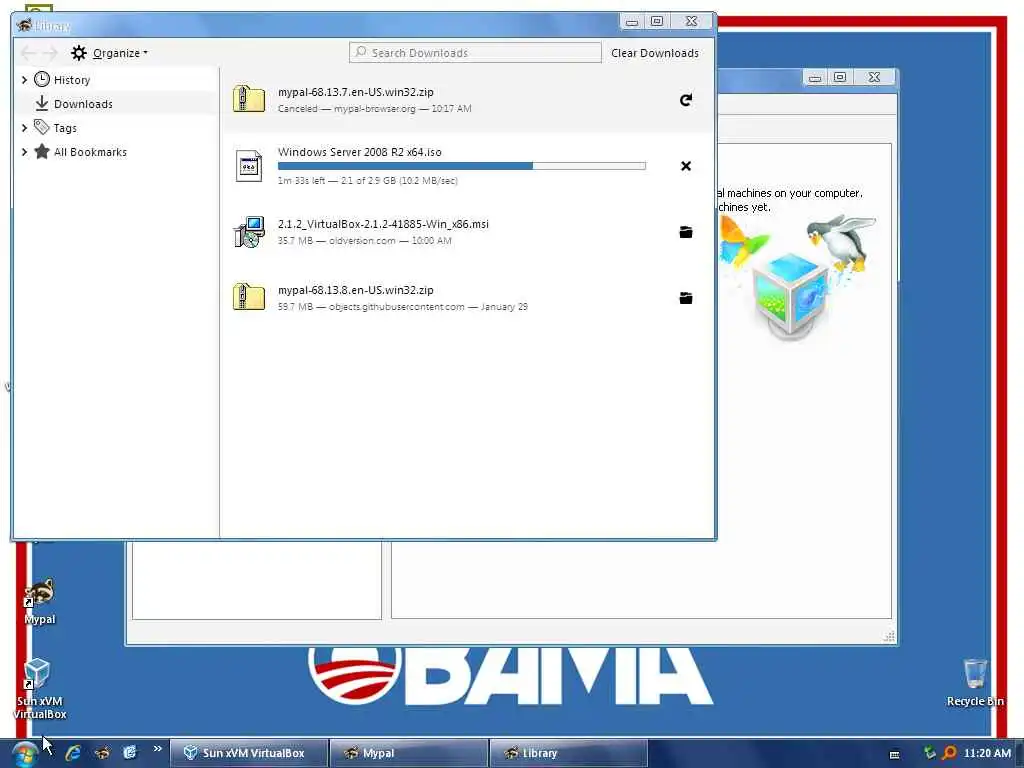Click the orange magnifier tray icon
Viewport: 1024px width, 768px height.
[950, 753]
